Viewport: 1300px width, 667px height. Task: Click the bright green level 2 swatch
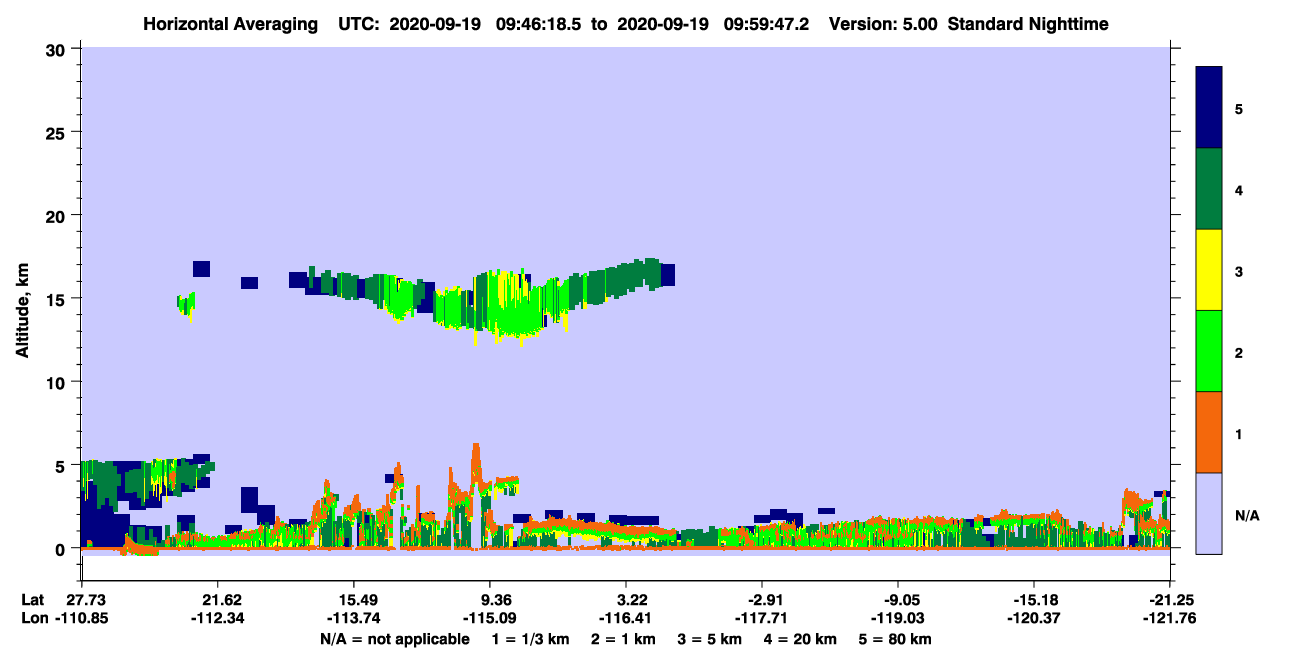[x=1209, y=351]
